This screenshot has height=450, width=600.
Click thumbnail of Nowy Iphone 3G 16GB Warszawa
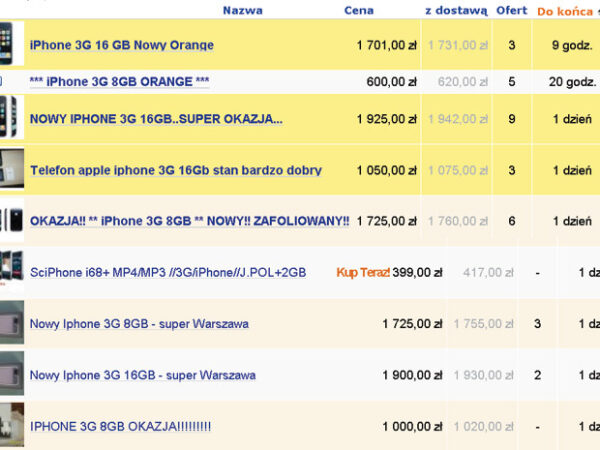tap(11, 375)
